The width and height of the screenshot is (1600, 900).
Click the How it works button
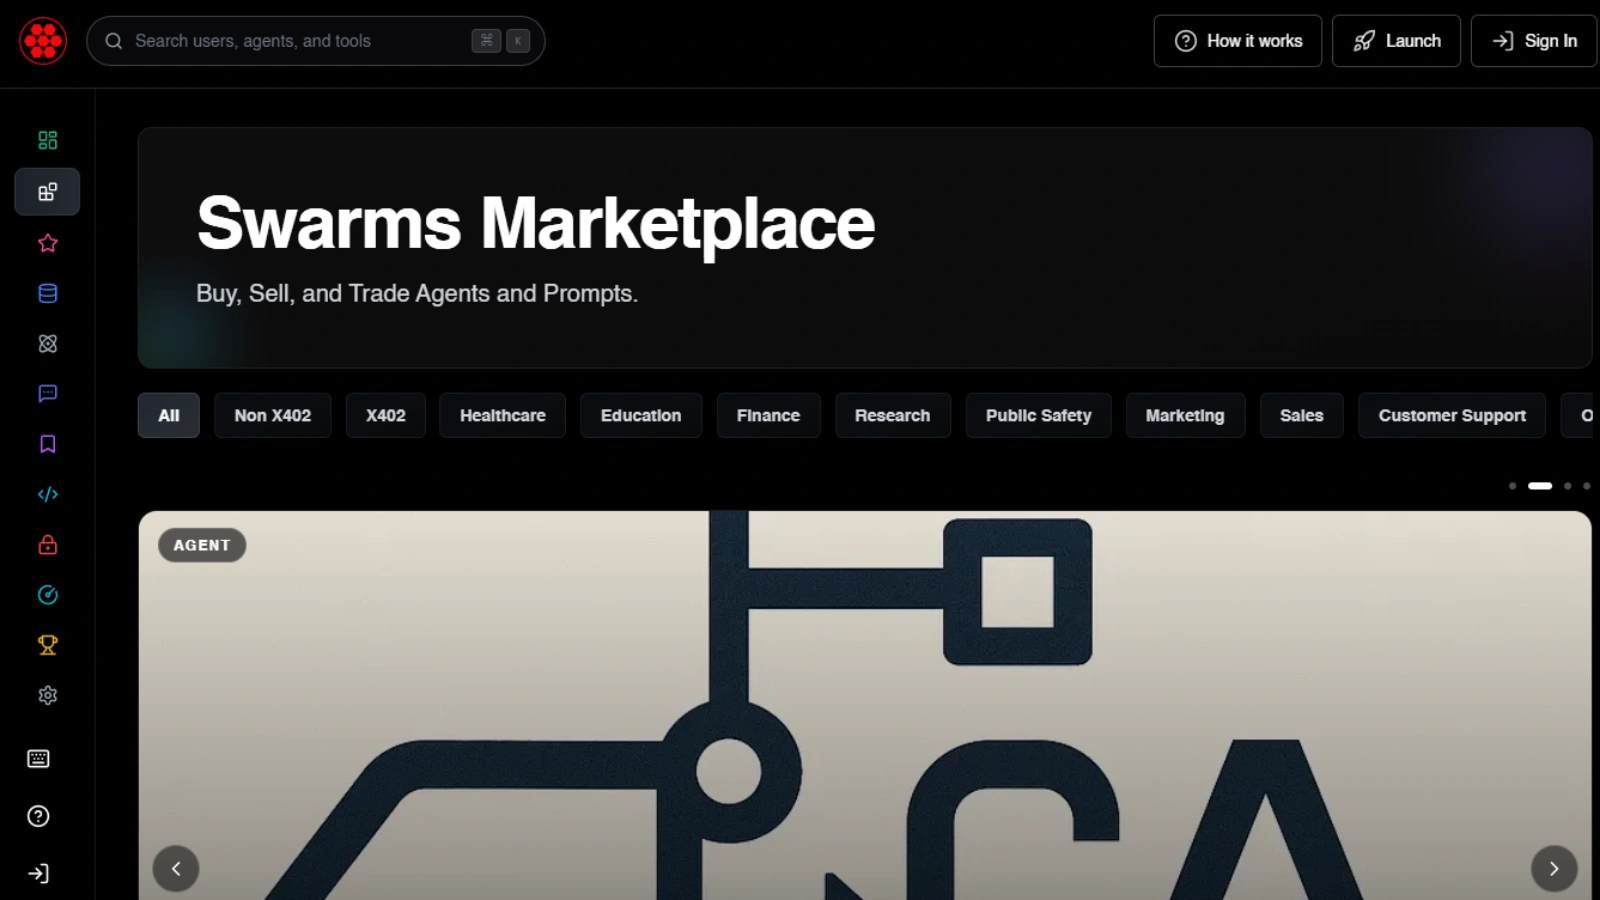coord(1237,41)
